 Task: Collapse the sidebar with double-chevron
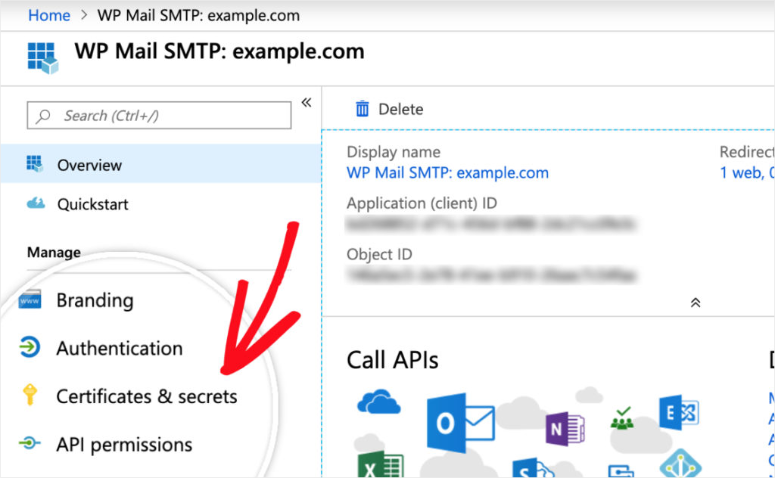pyautogui.click(x=306, y=102)
